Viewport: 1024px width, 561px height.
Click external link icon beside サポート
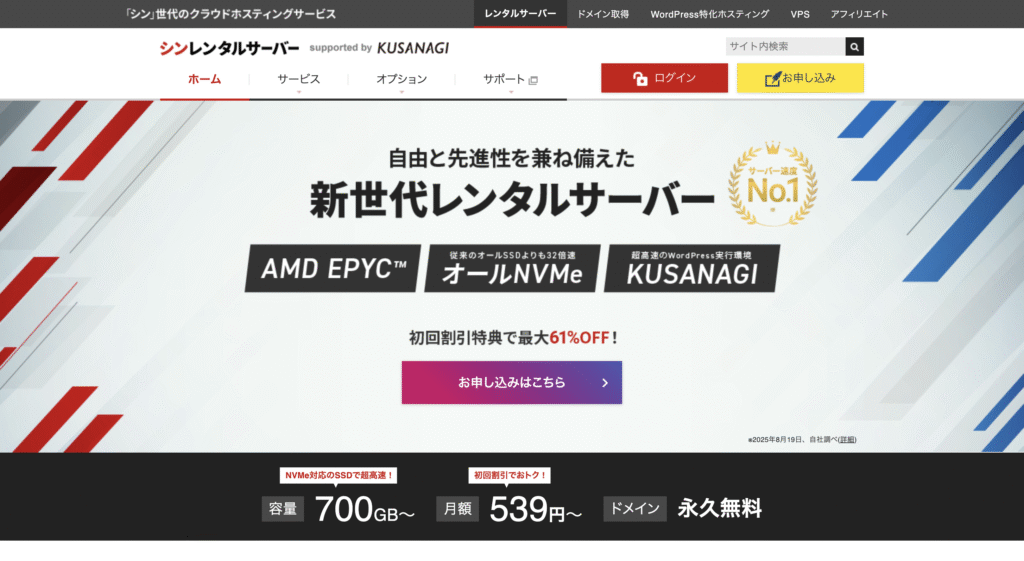pyautogui.click(x=533, y=80)
